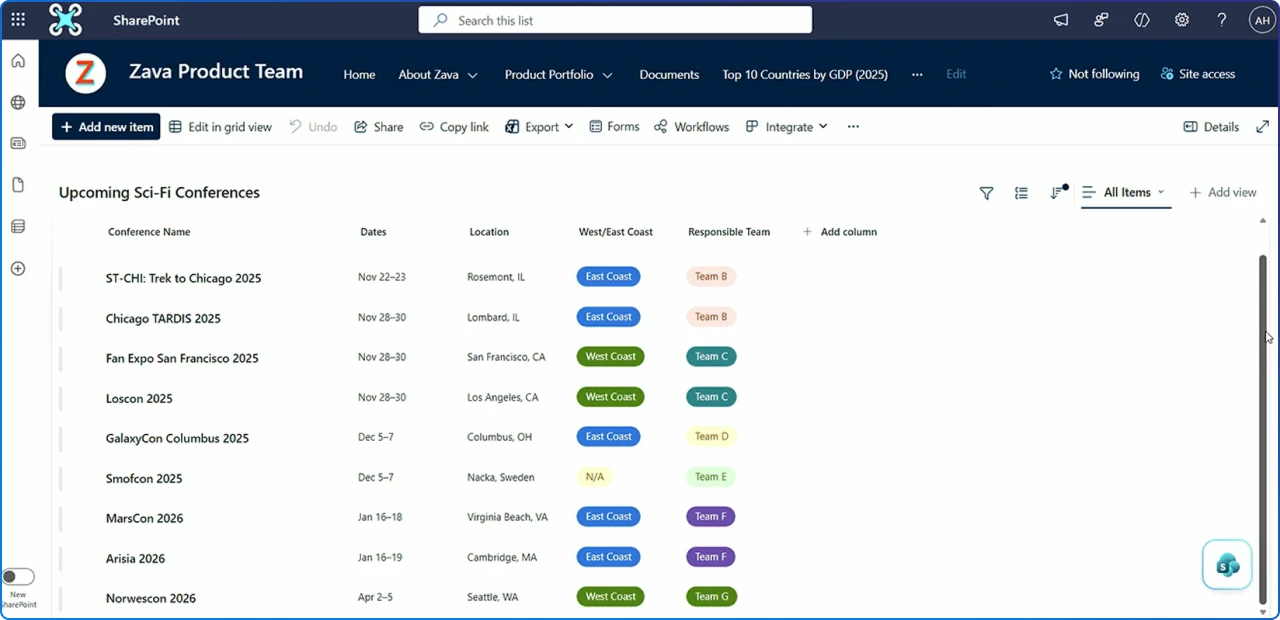Open SharePoint Settings gear icon

click(x=1181, y=19)
